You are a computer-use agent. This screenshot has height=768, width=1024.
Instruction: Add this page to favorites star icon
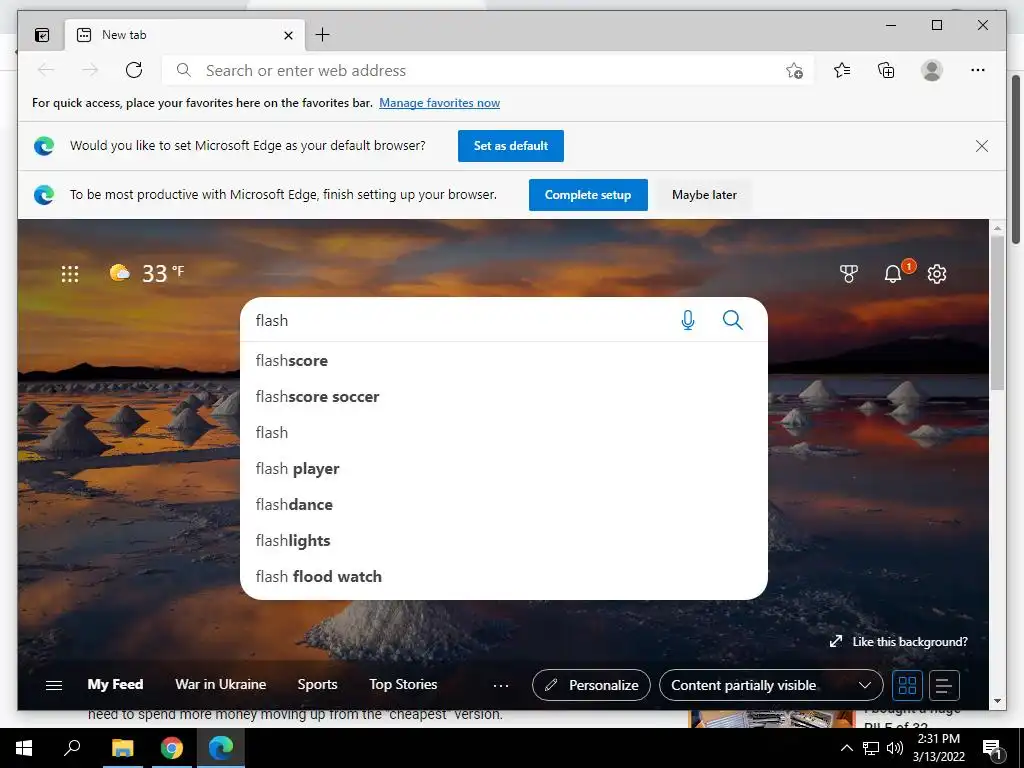pos(794,71)
